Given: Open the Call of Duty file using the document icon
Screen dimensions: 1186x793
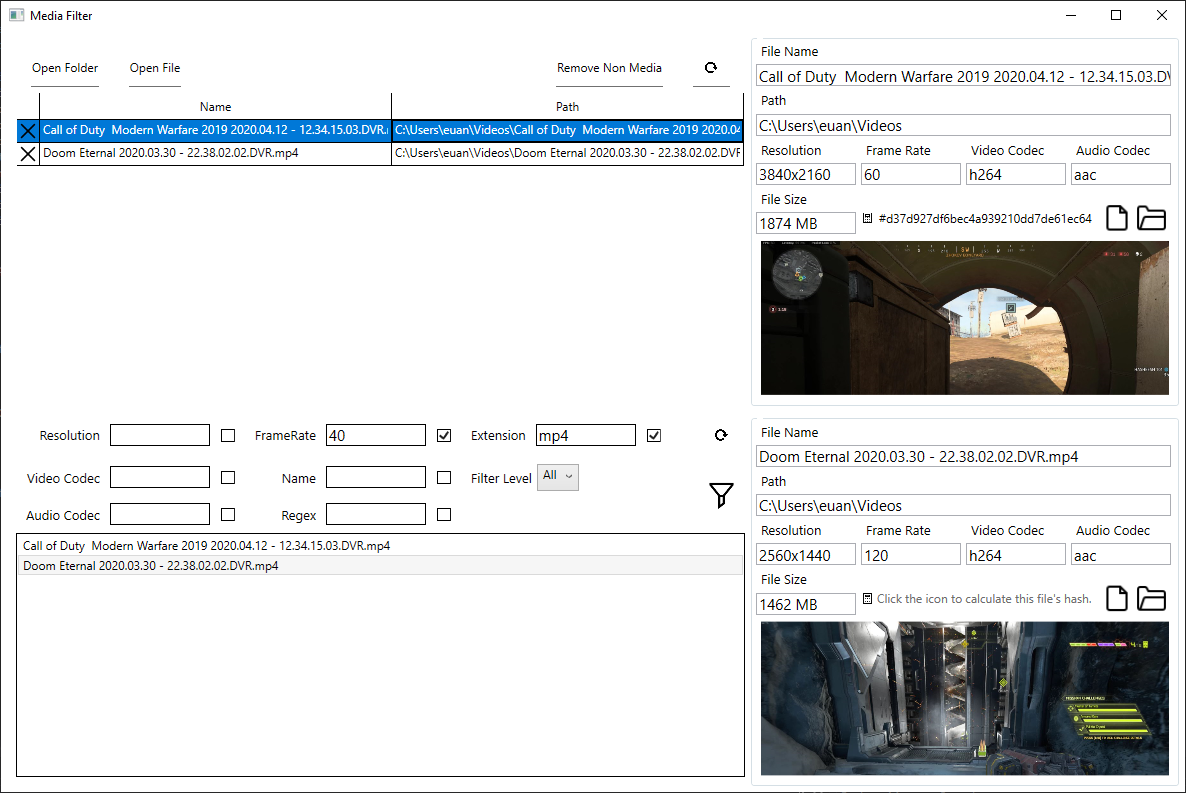Looking at the screenshot, I should pyautogui.click(x=1116, y=218).
